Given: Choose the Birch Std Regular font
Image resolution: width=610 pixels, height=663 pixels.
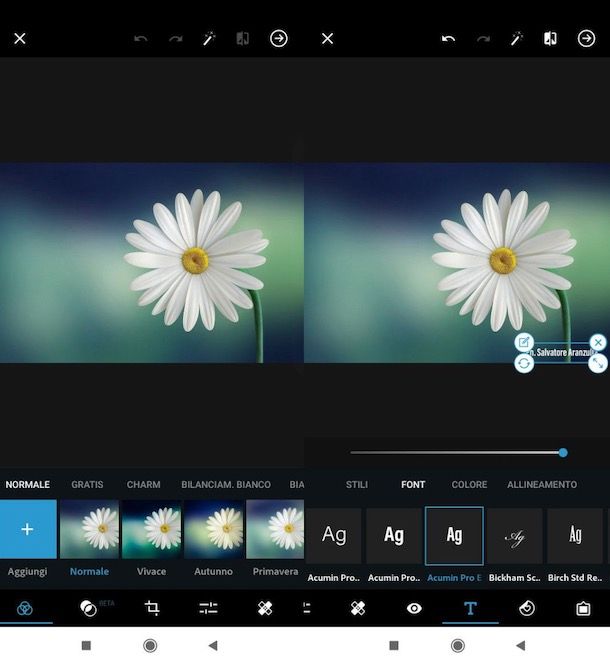Looking at the screenshot, I should [x=575, y=536].
